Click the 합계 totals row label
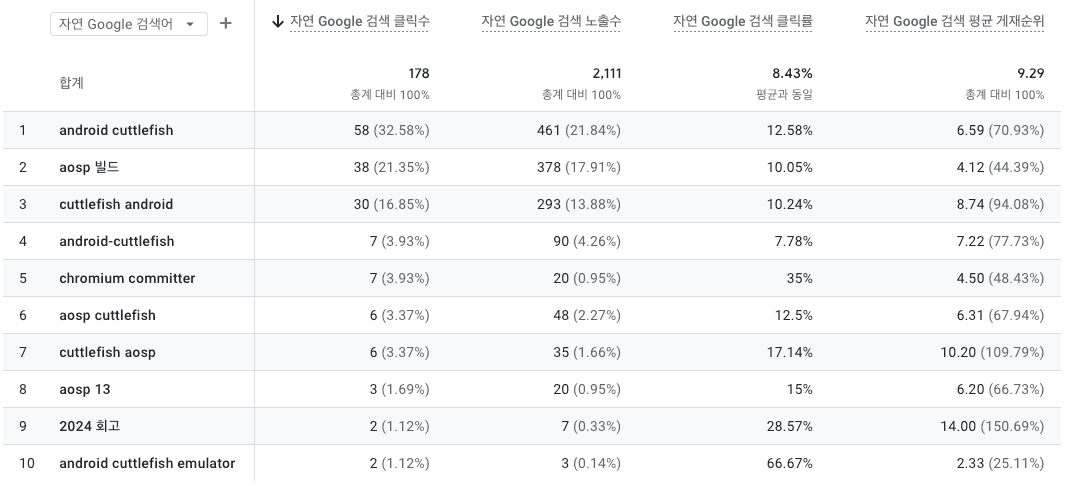Screen dimensions: 1073x486 pos(71,83)
